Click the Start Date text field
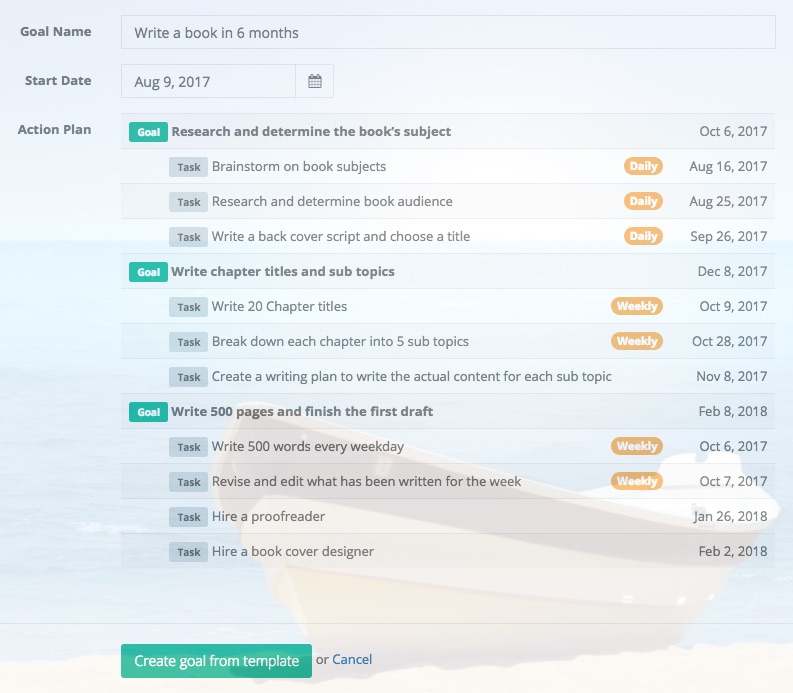This screenshot has height=693, width=793. (x=208, y=82)
